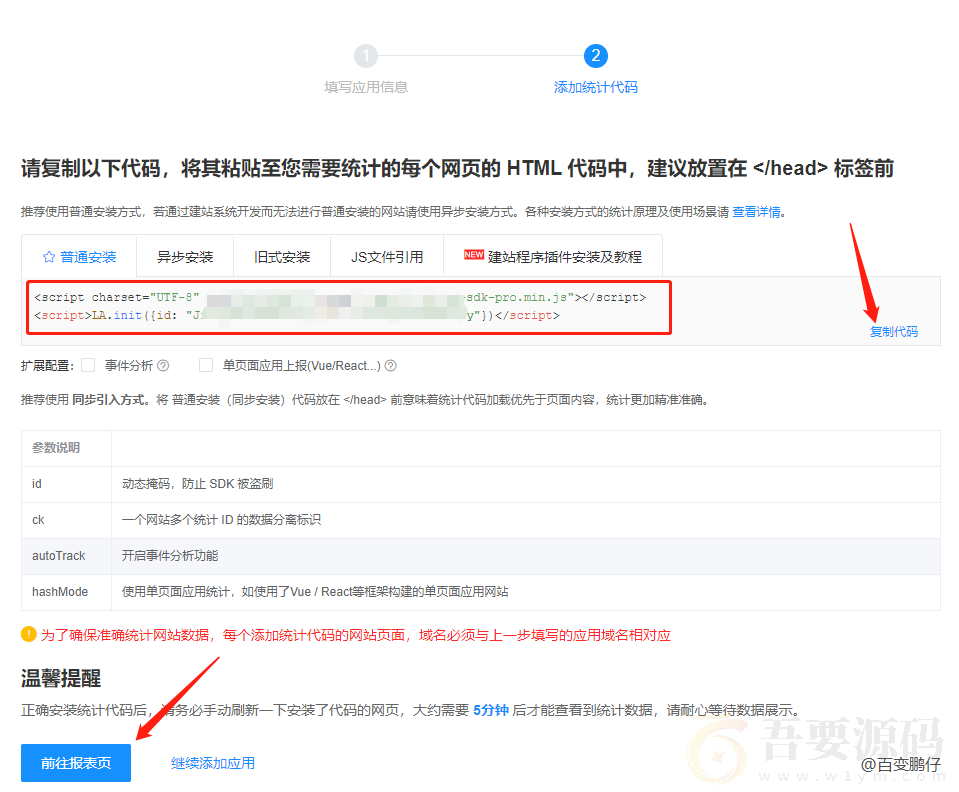Image resolution: width=959 pixels, height=792 pixels.
Task: Select the autoTrack parameter row
Action: click(480, 556)
